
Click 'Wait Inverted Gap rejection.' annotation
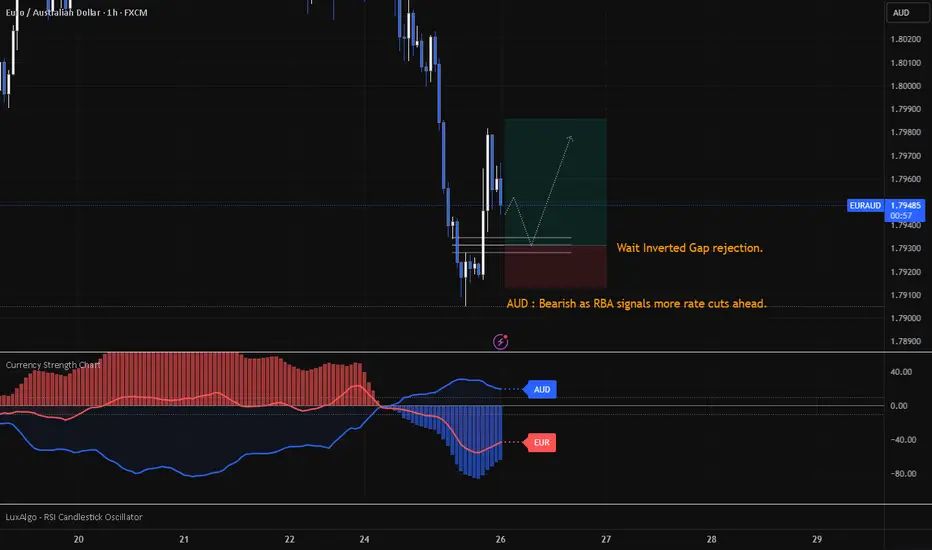(x=689, y=248)
